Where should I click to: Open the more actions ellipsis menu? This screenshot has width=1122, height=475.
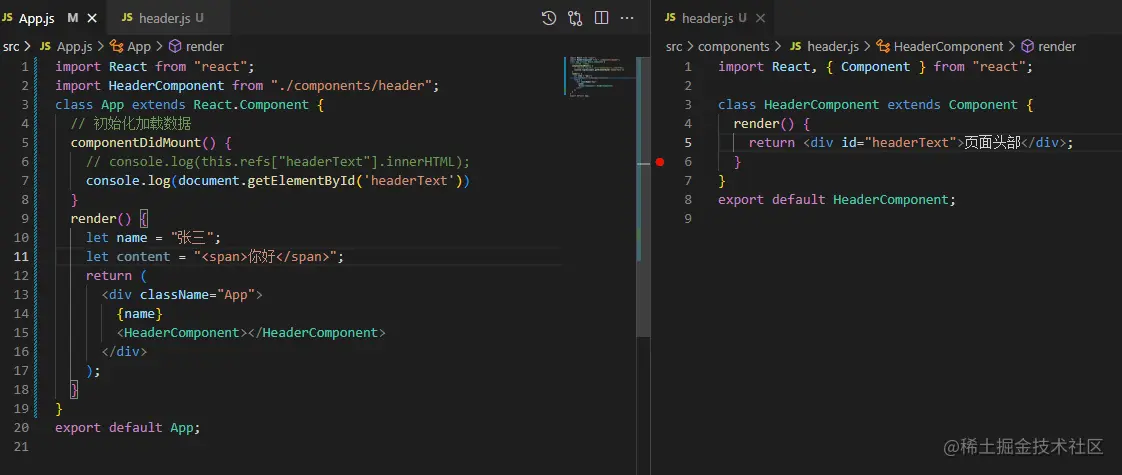point(628,18)
